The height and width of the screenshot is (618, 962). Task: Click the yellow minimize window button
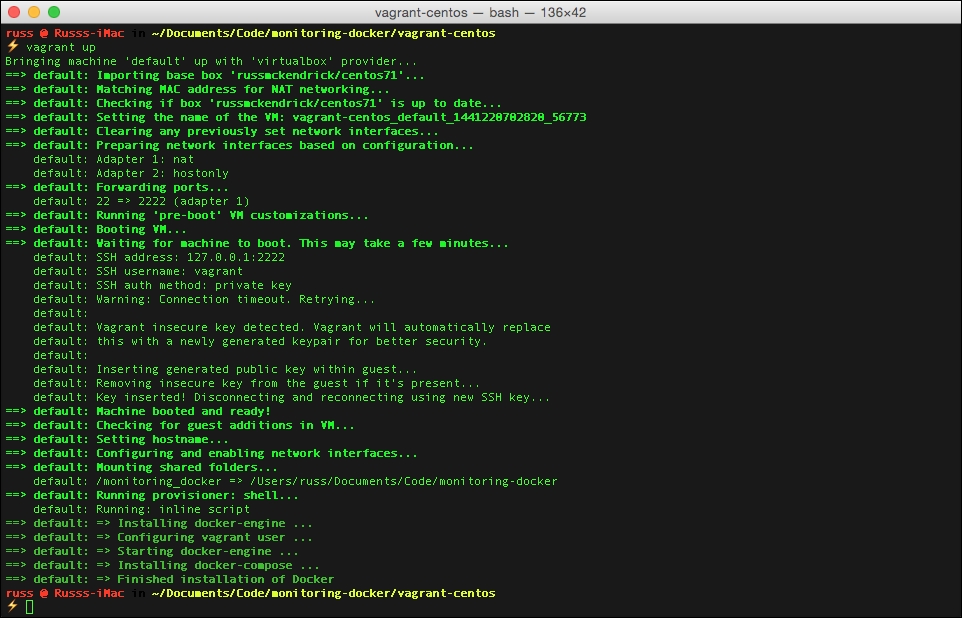34,12
